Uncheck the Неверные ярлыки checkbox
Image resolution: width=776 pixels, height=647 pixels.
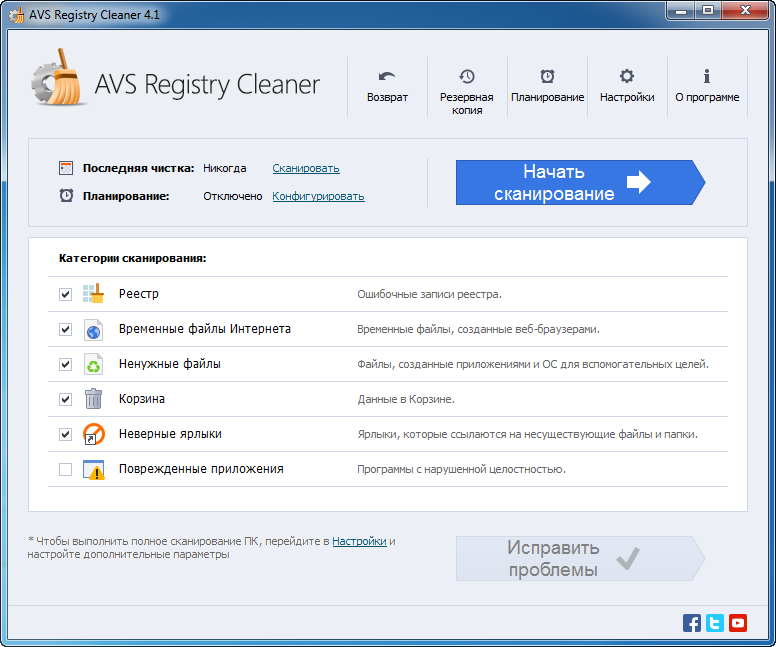click(x=66, y=434)
